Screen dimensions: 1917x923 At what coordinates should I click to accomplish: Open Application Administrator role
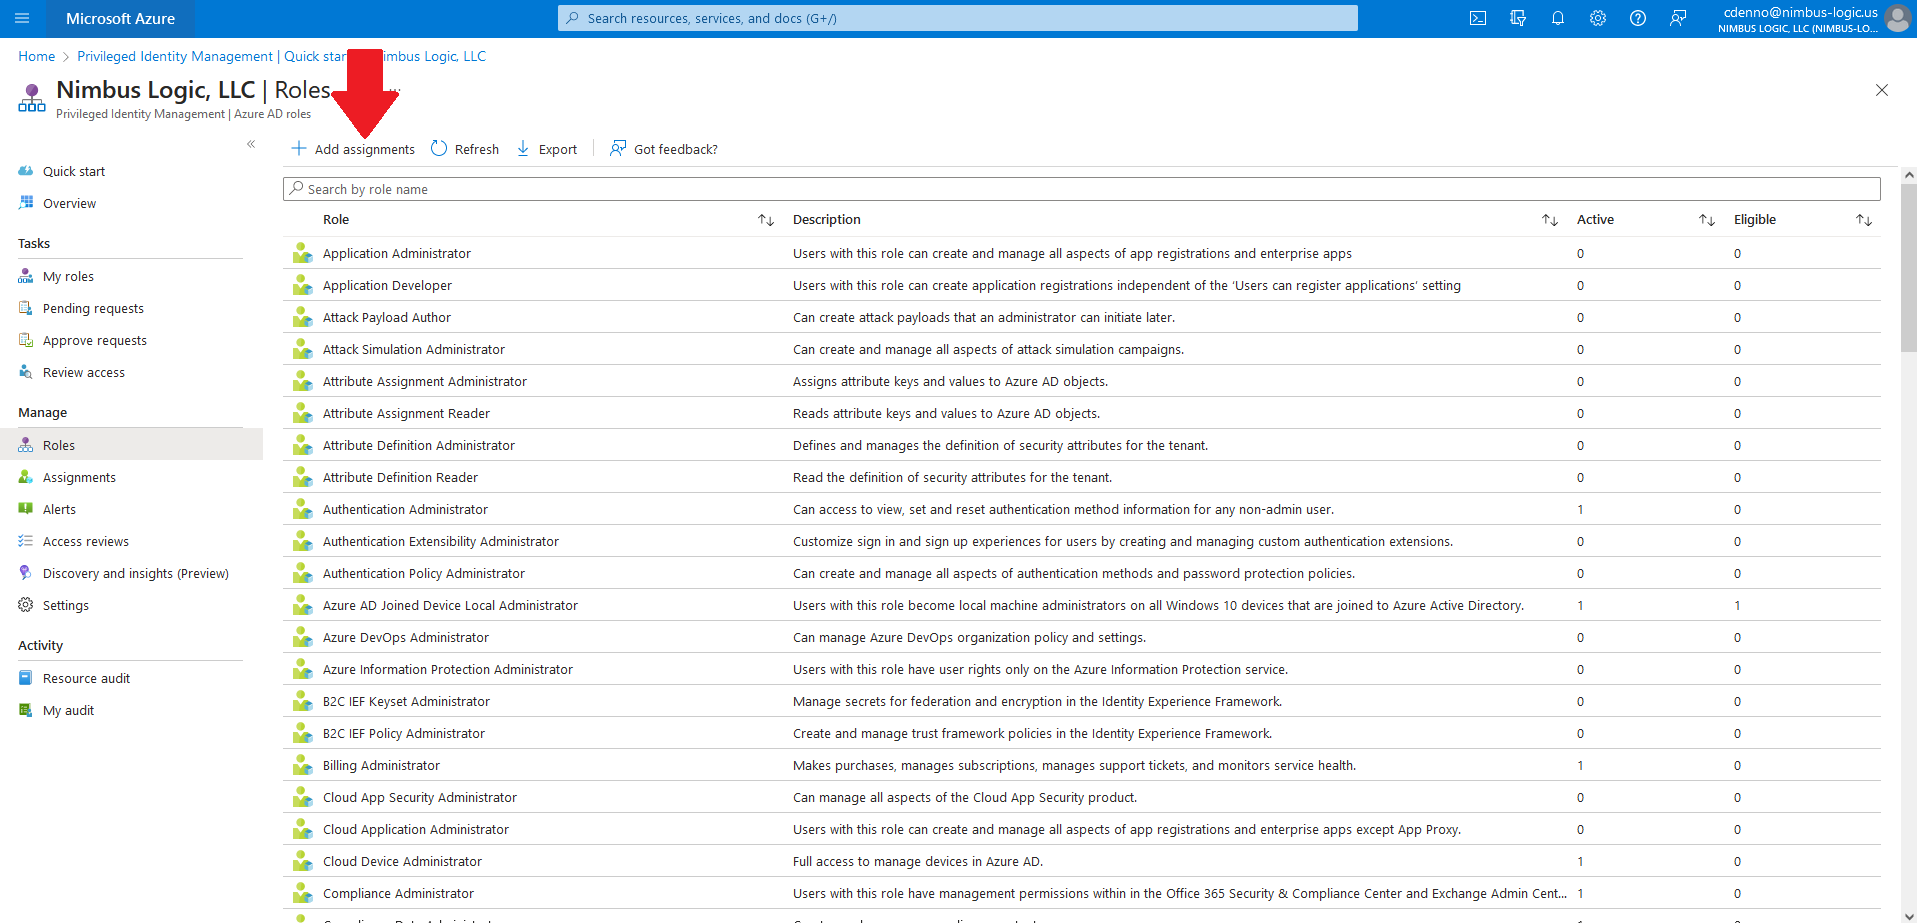(x=396, y=254)
